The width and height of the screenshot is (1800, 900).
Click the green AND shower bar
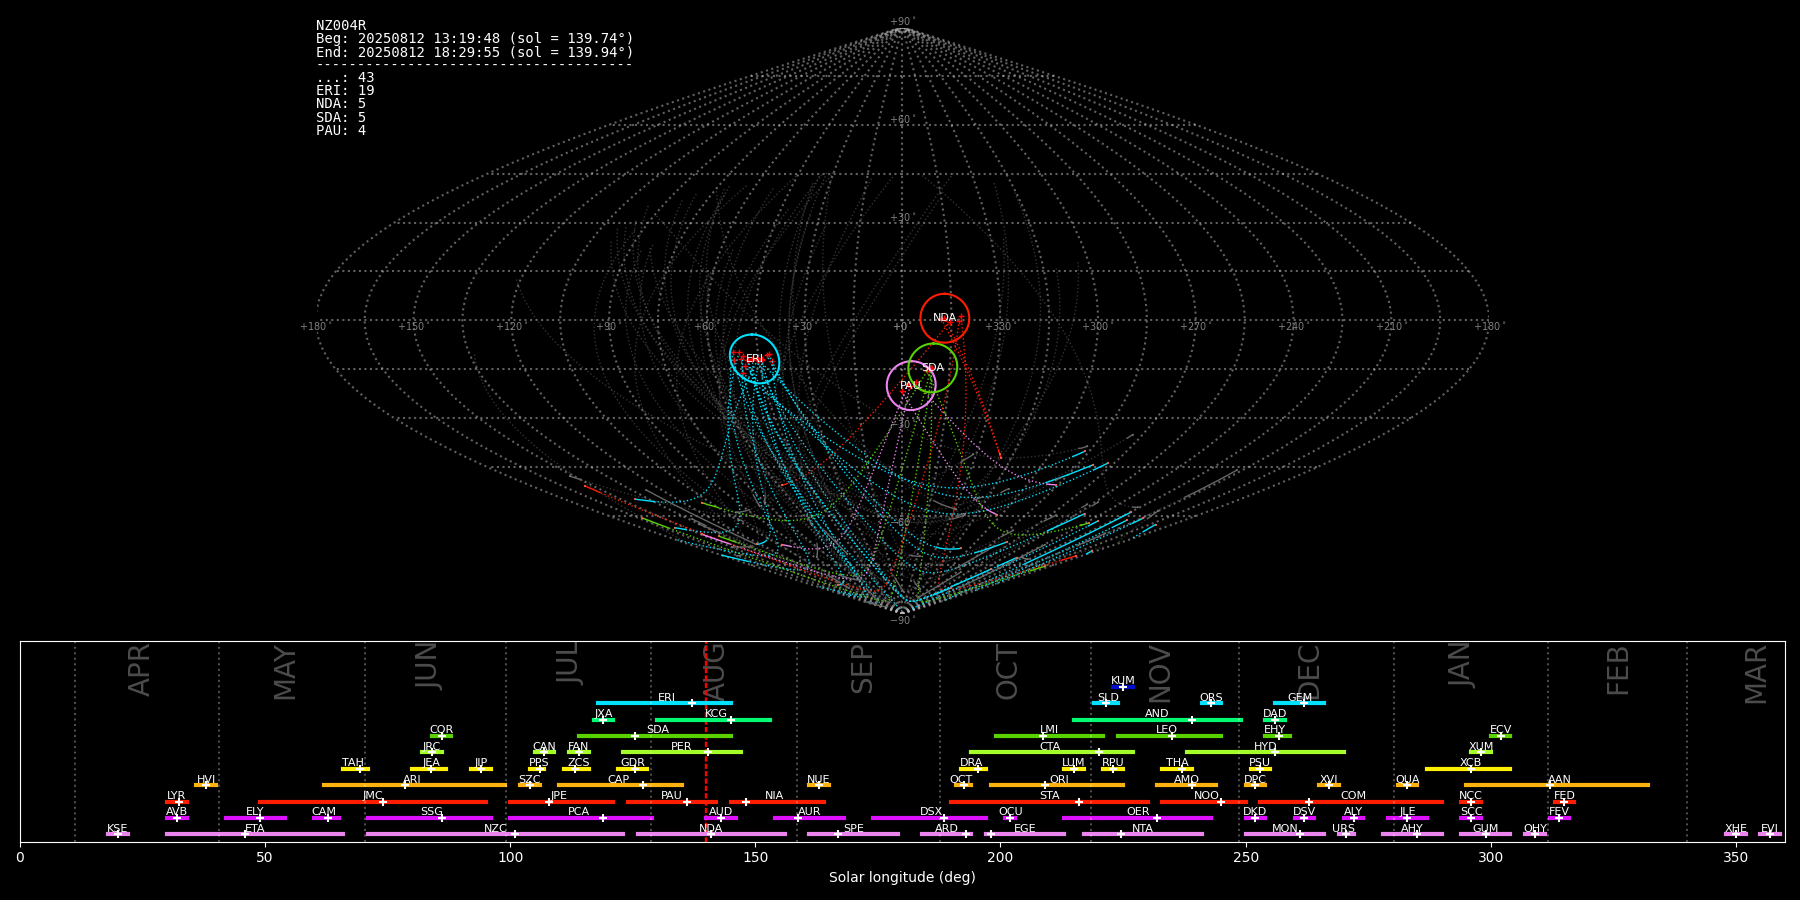pyautogui.click(x=1157, y=720)
